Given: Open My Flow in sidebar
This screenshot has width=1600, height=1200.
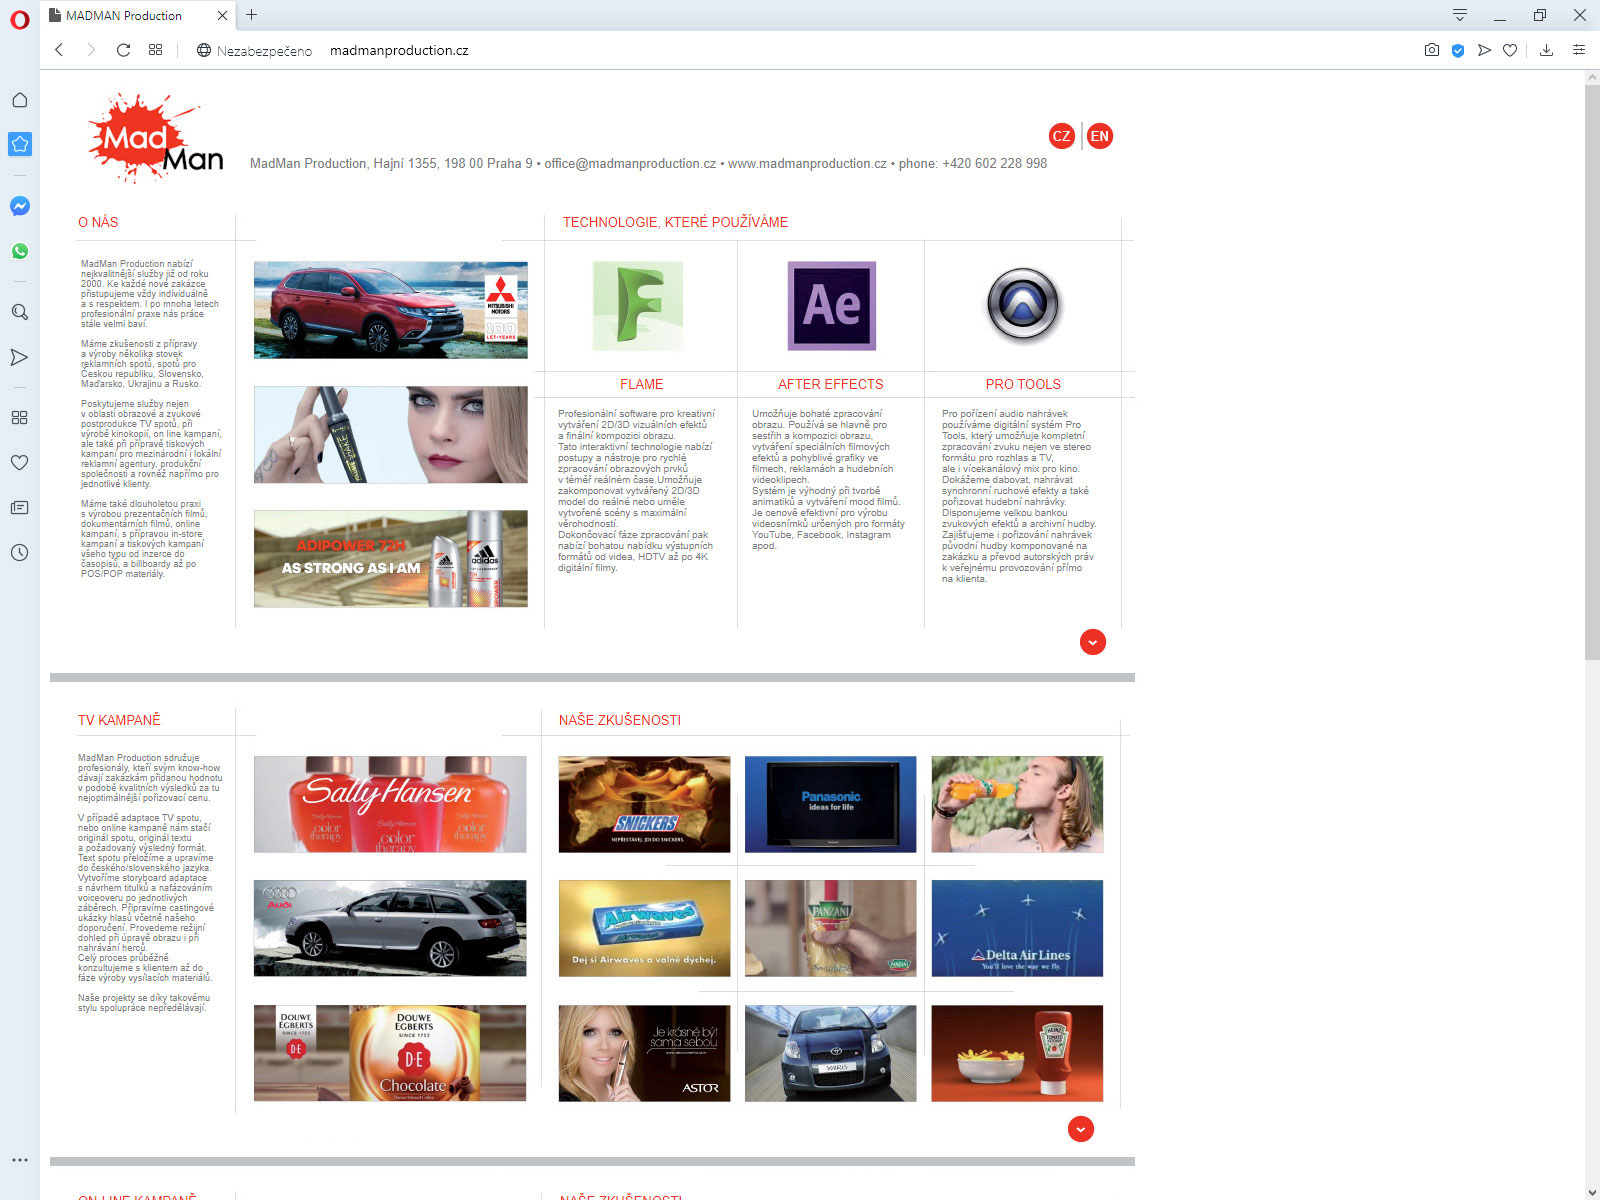Looking at the screenshot, I should click(19, 357).
